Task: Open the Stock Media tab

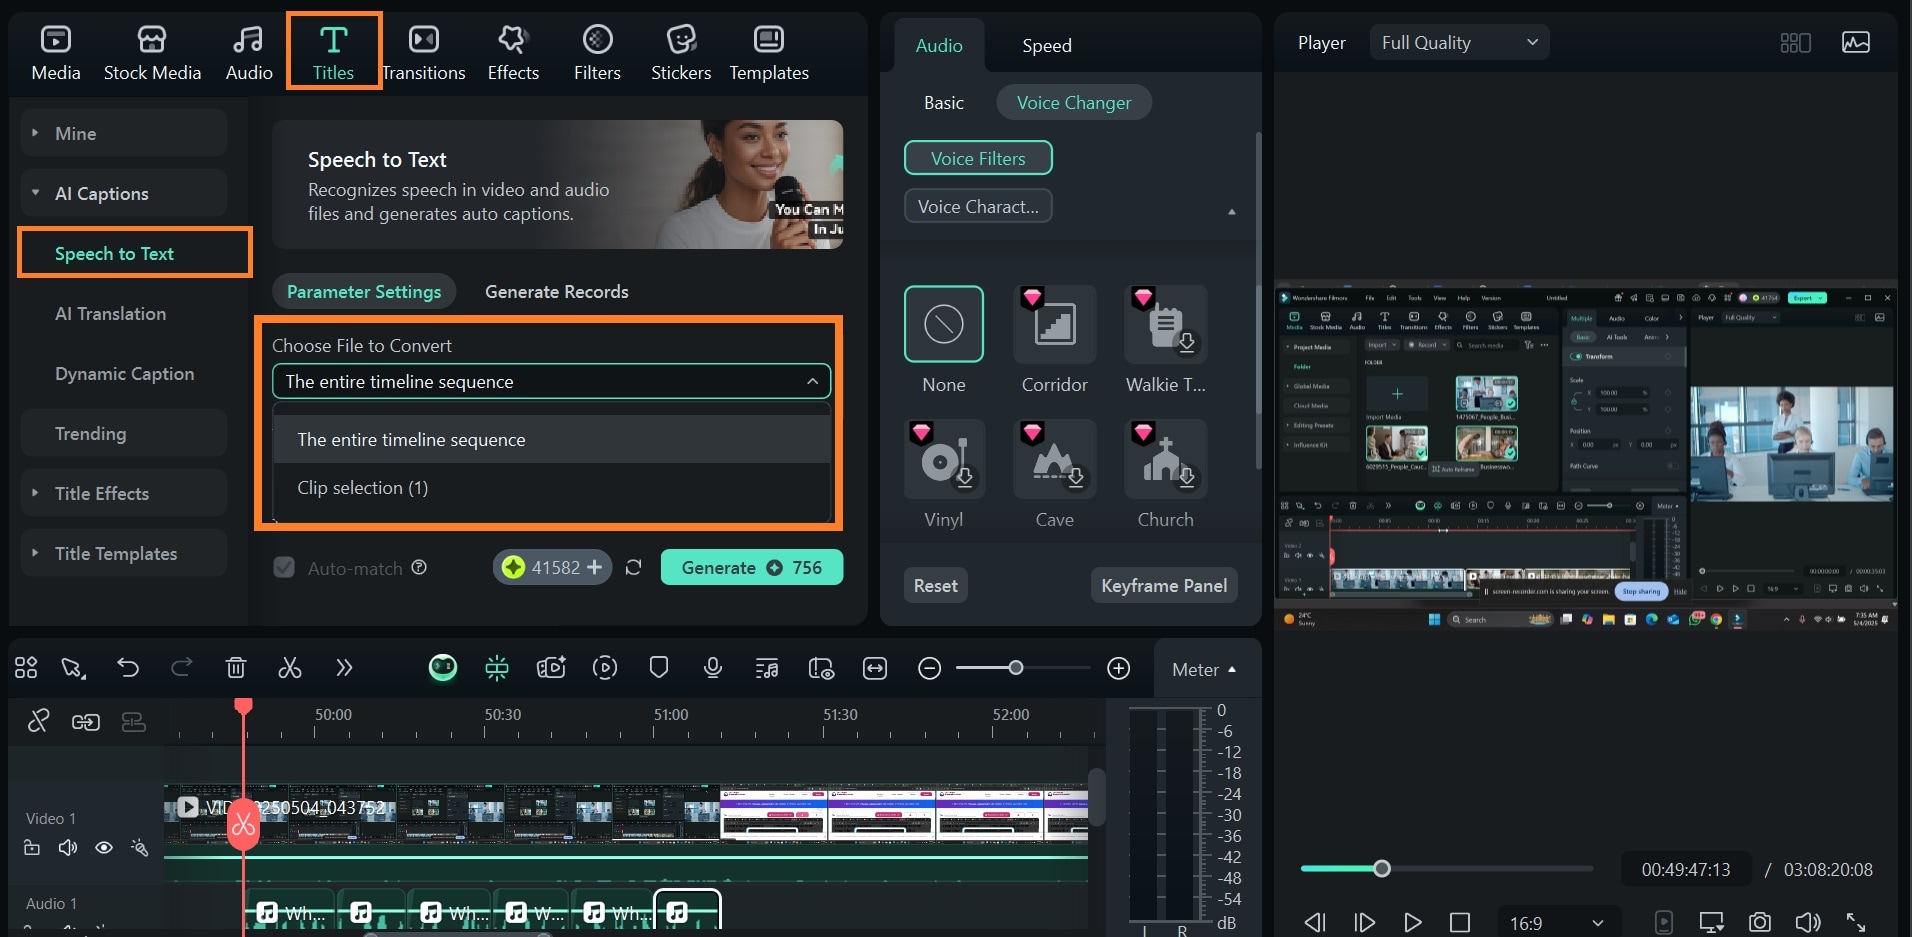Action: (152, 53)
